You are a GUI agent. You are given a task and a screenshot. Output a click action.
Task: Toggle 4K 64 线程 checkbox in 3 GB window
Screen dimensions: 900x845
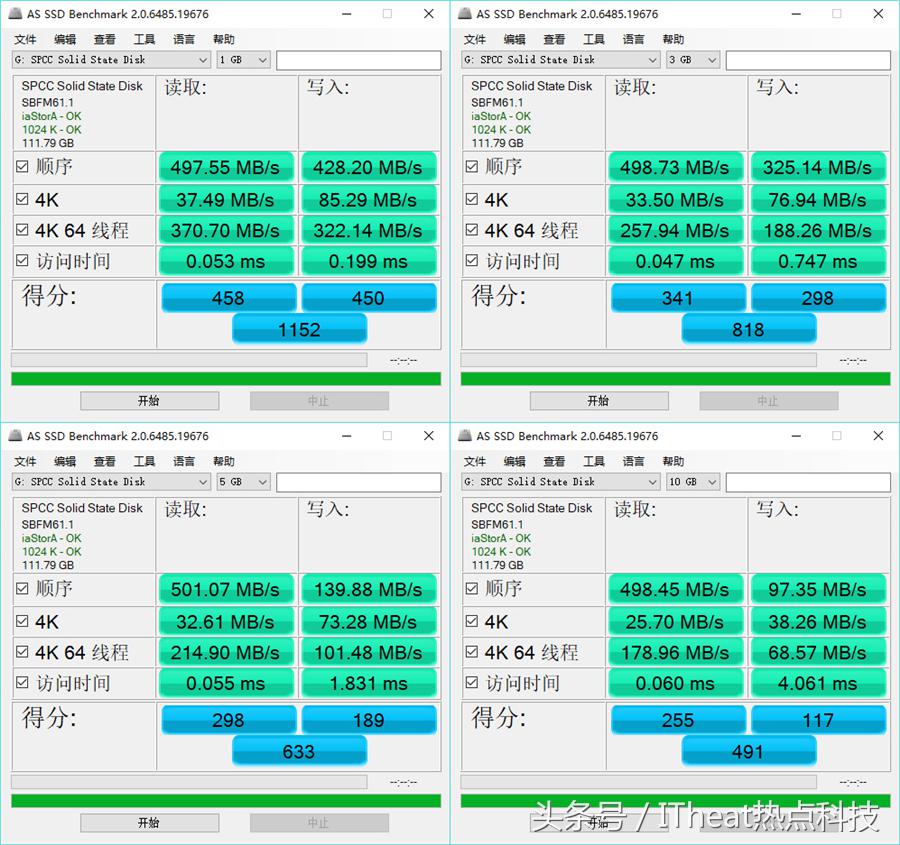coord(471,230)
